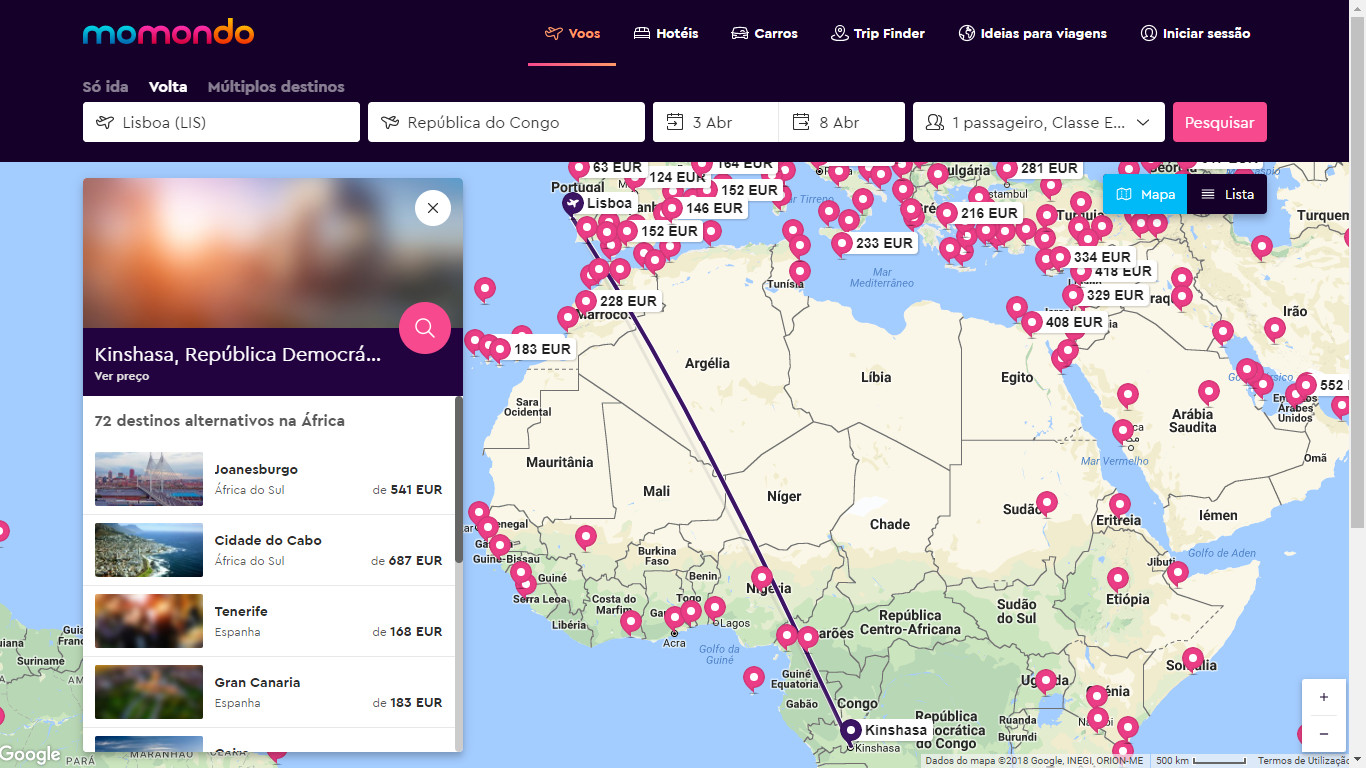Viewport: 1366px width, 768px height.
Task: Zoom out on the map
Action: (1323, 733)
